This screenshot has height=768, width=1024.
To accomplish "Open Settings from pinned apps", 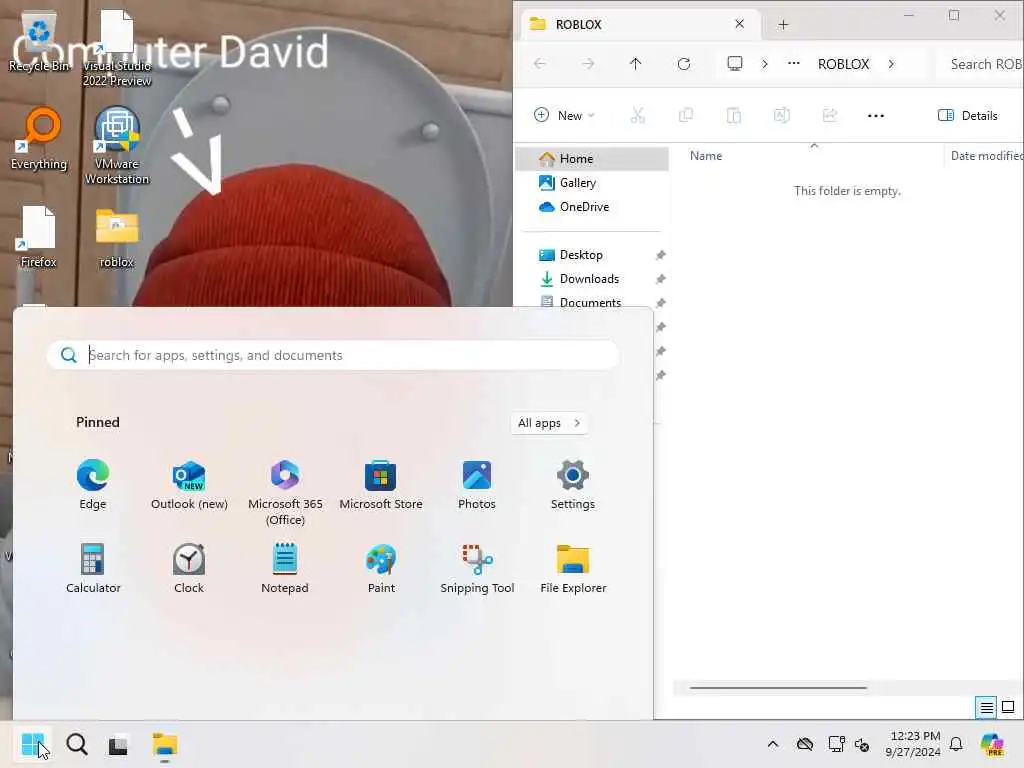I will pyautogui.click(x=573, y=484).
